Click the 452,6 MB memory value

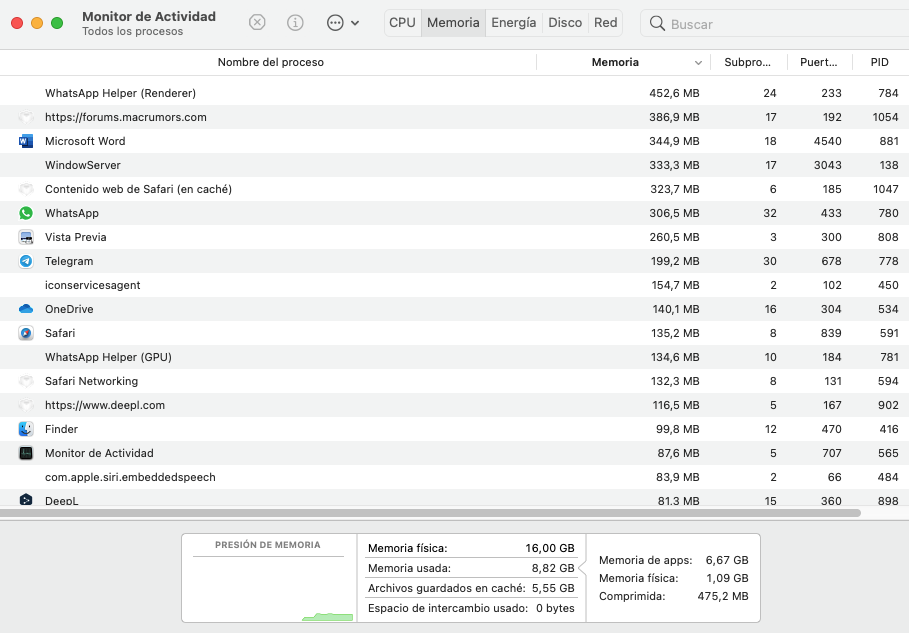click(674, 93)
